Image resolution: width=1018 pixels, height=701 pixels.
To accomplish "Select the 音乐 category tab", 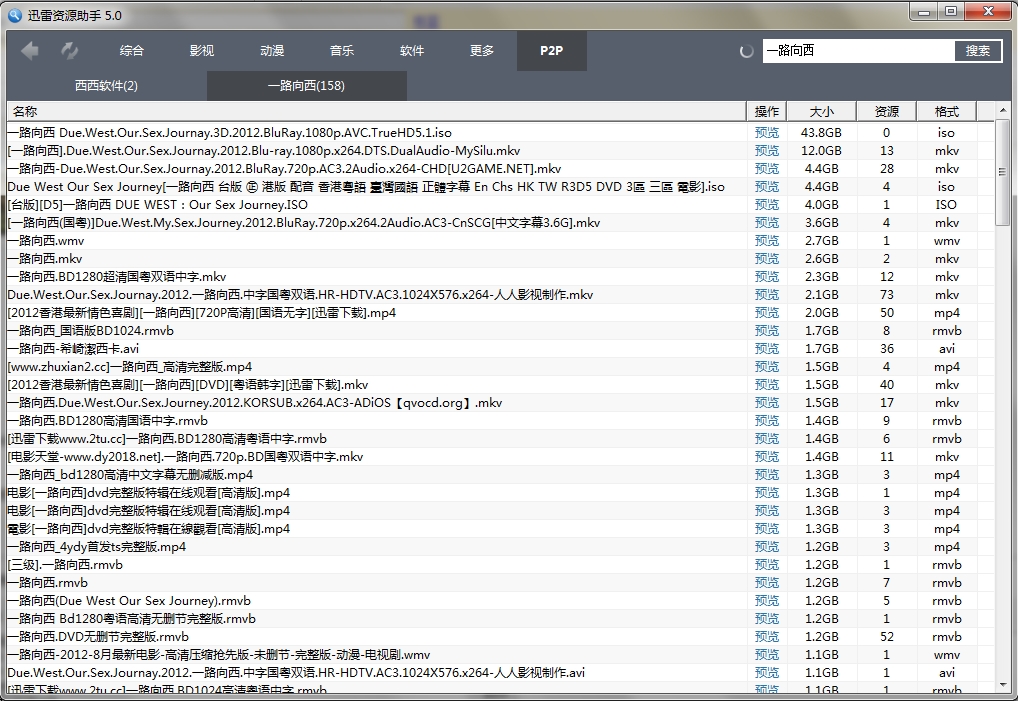I will 342,51.
